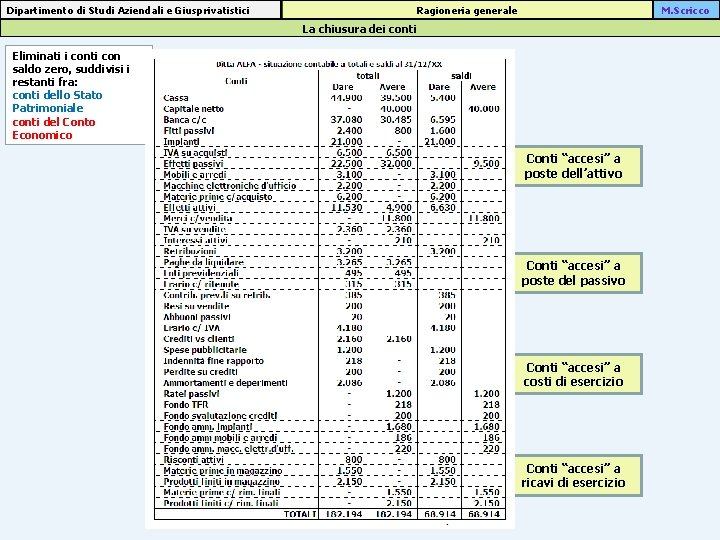Click the "Effetti passivi" row label
This screenshot has height=540, width=720.
click(x=193, y=164)
